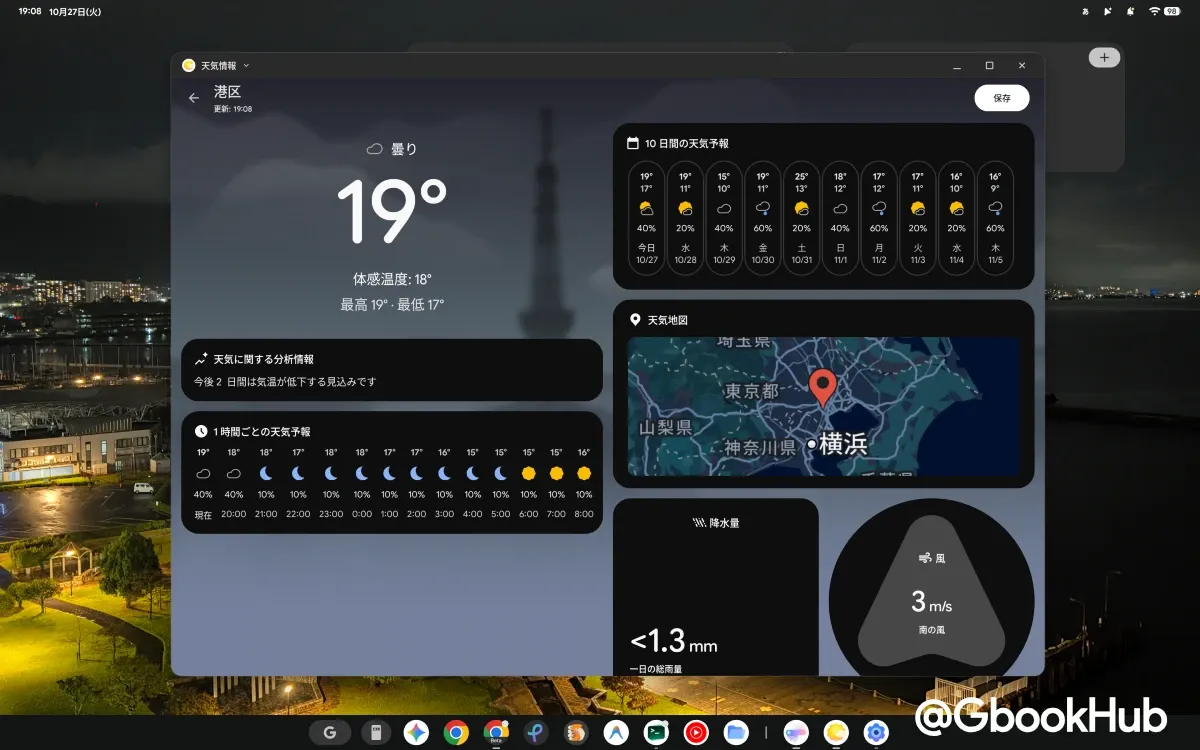Select the 火 11/3 forecast day
Image resolution: width=1200 pixels, height=750 pixels.
click(x=918, y=218)
